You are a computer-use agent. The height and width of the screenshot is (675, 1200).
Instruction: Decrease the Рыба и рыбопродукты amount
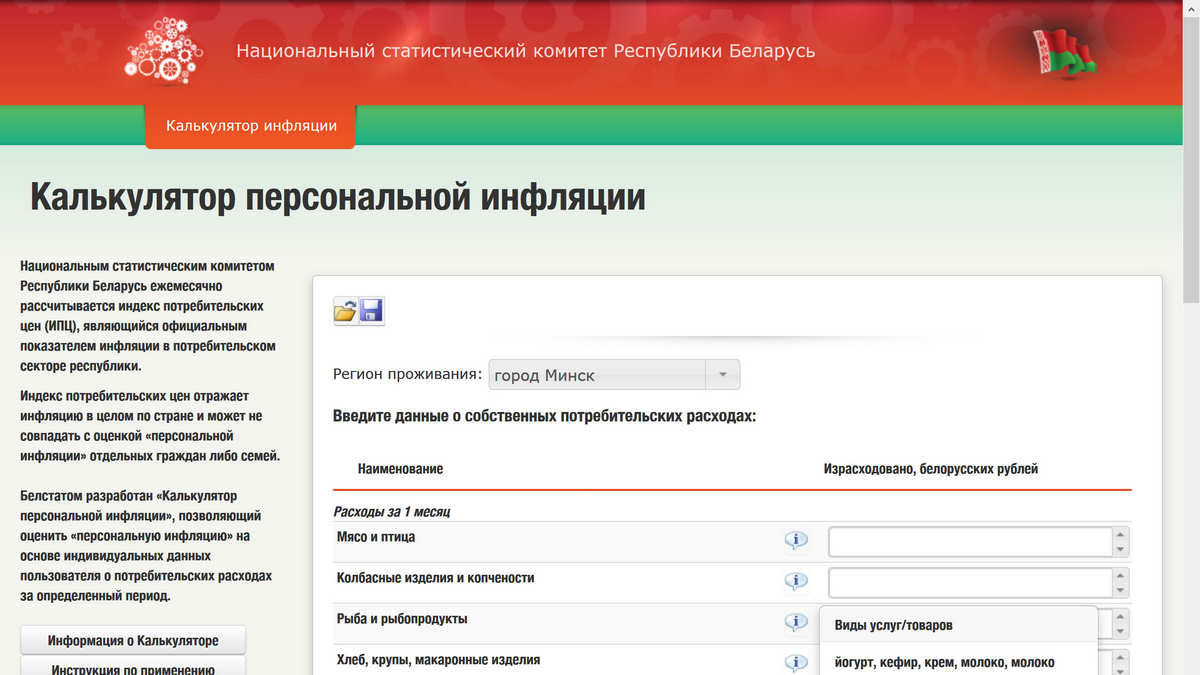pyautogui.click(x=1121, y=631)
